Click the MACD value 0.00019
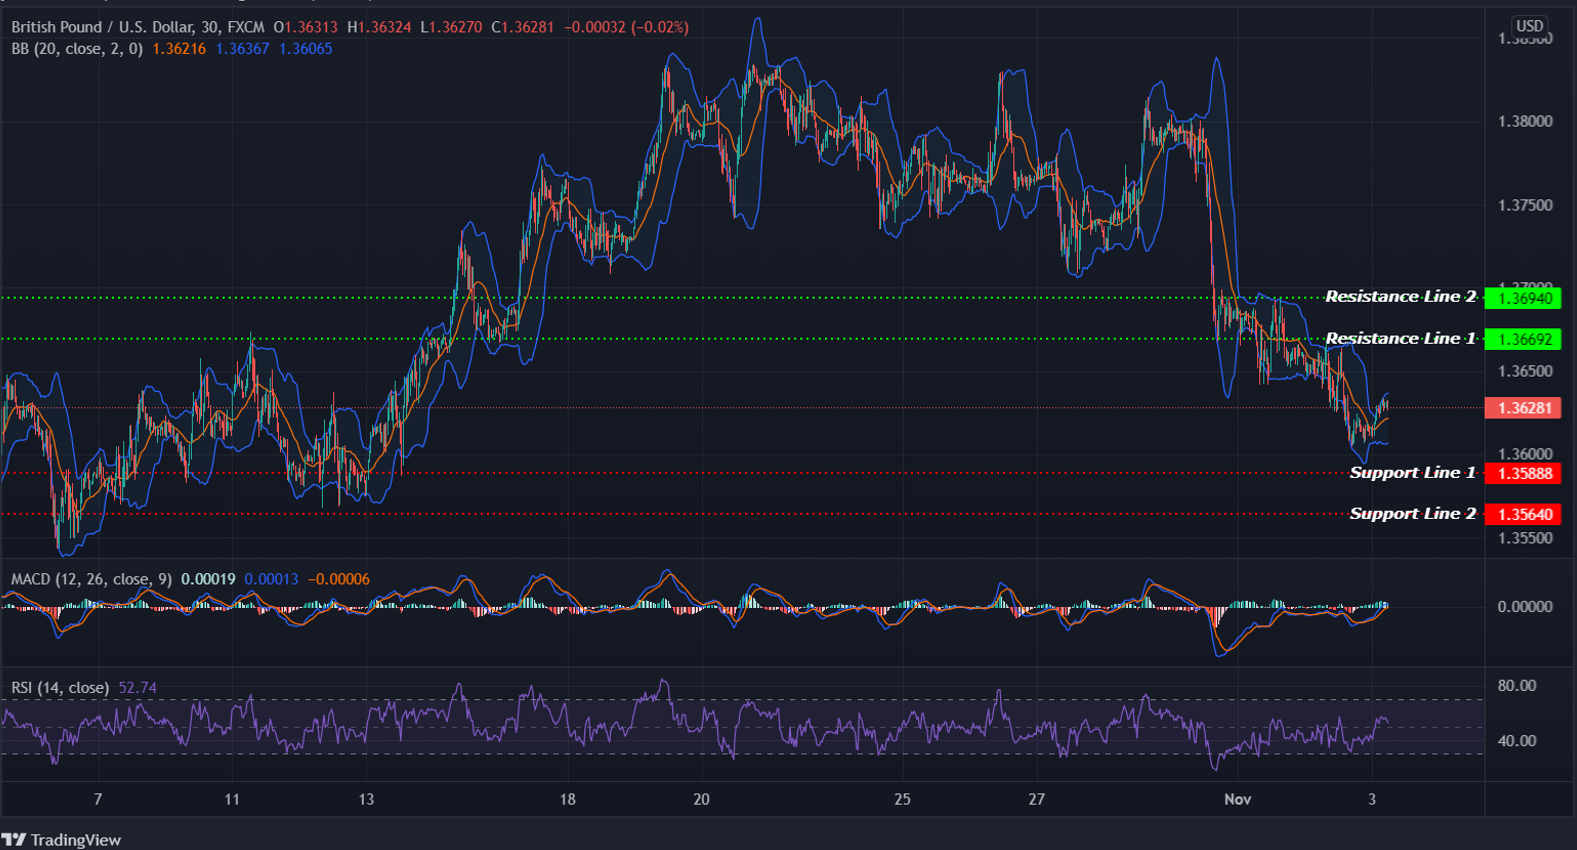Screen dimensions: 1577x850 coord(208,579)
